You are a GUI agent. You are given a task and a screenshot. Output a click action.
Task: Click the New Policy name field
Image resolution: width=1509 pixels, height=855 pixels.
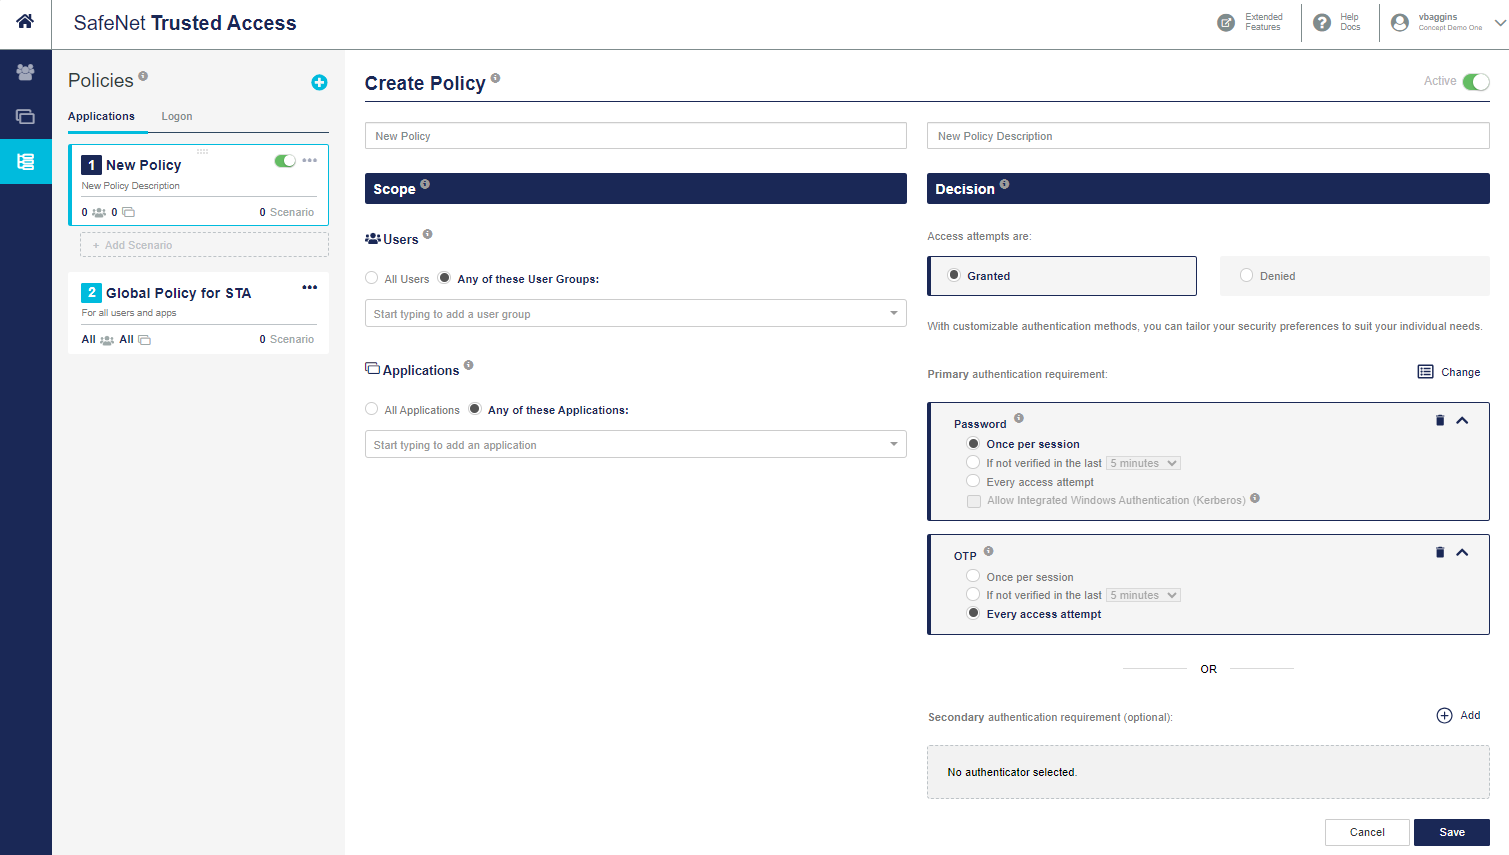click(636, 136)
